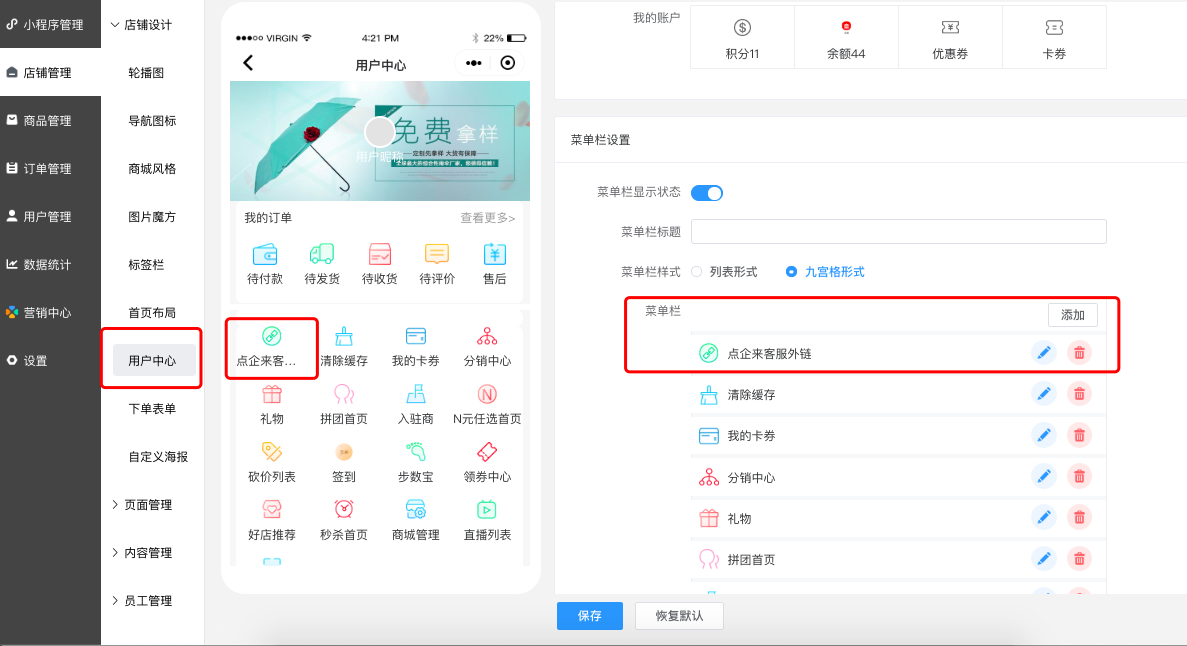Go to the 轮播图 submenu
The height and width of the screenshot is (646, 1187).
[146, 73]
